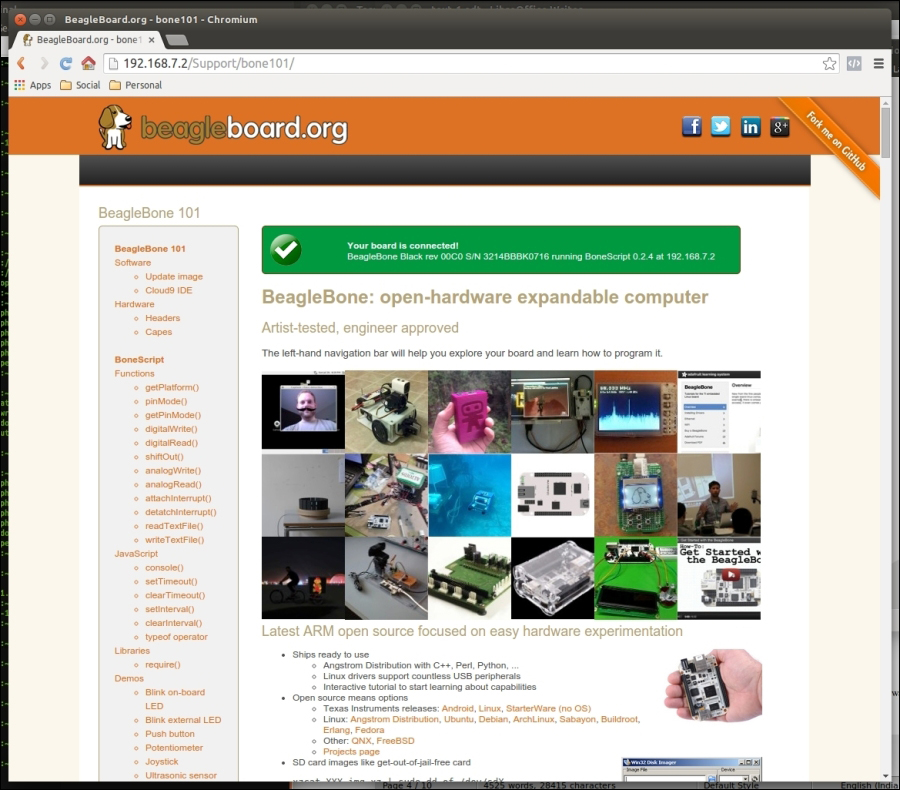Image resolution: width=900 pixels, height=790 pixels.
Task: Open the Cloud9 IDE link
Action: (x=169, y=290)
